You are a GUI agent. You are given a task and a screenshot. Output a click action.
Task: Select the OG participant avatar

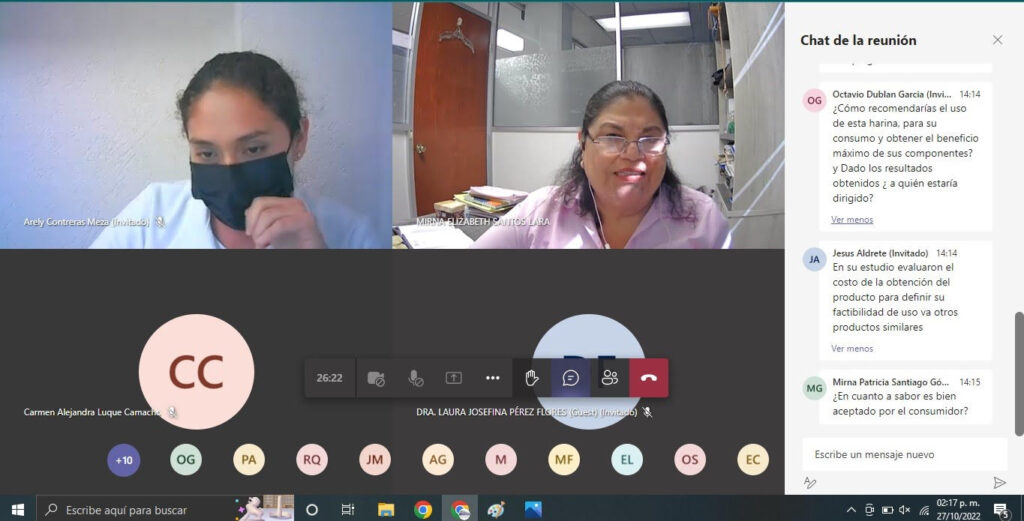186,460
